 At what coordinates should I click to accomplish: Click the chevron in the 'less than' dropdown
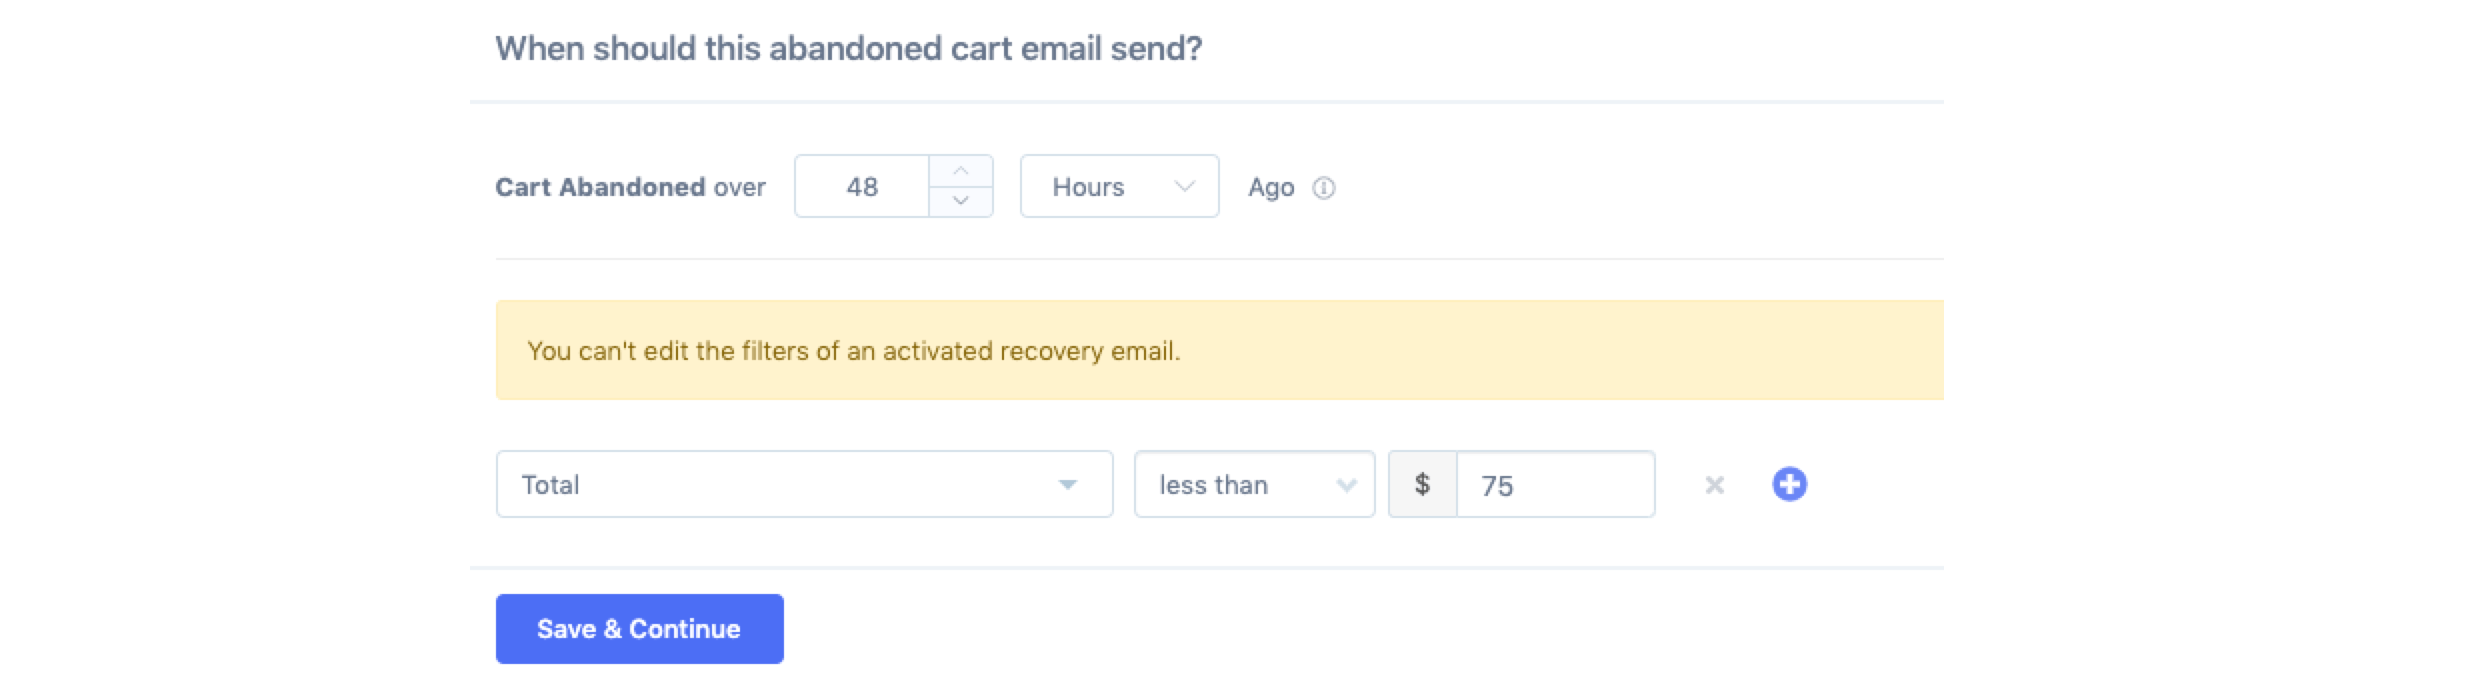coord(1346,485)
